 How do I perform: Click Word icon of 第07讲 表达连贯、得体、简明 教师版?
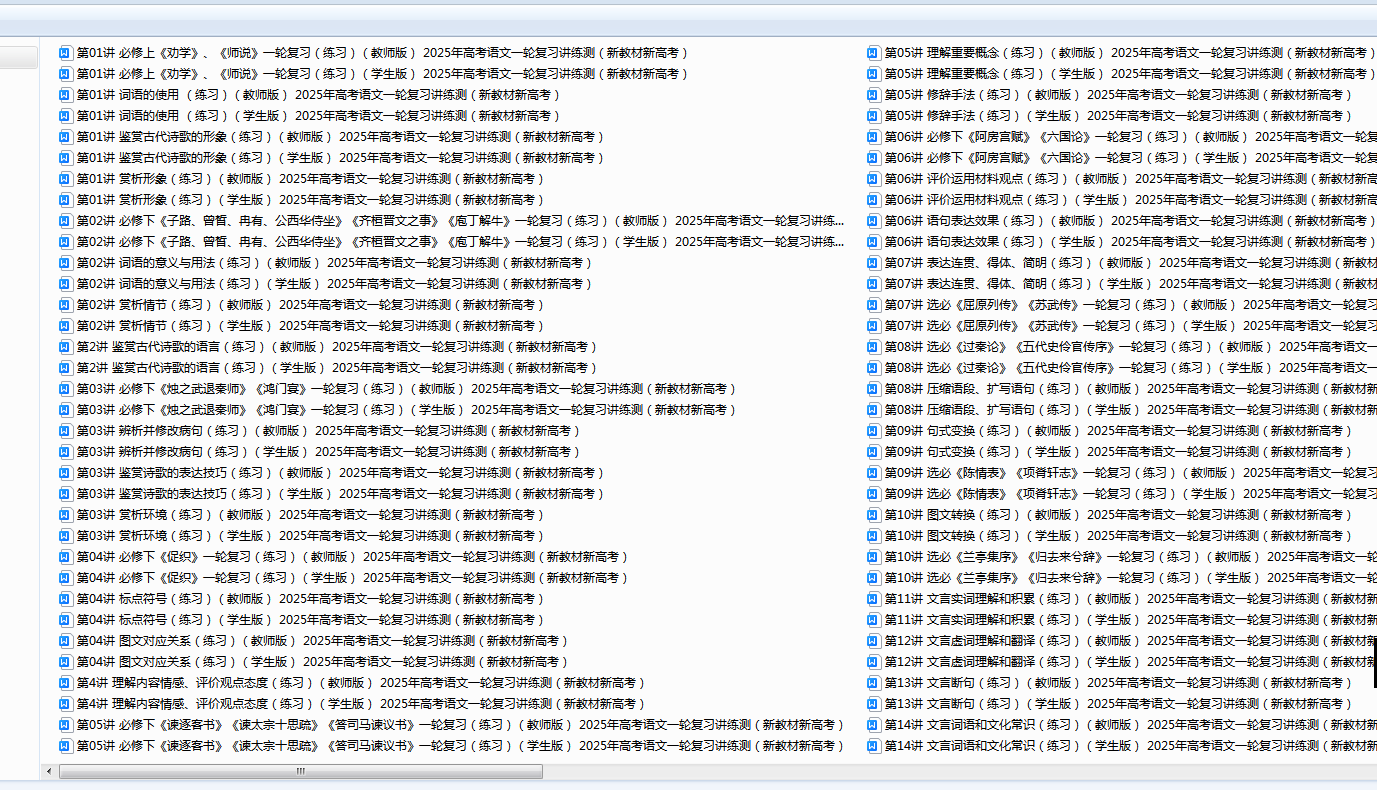click(874, 262)
